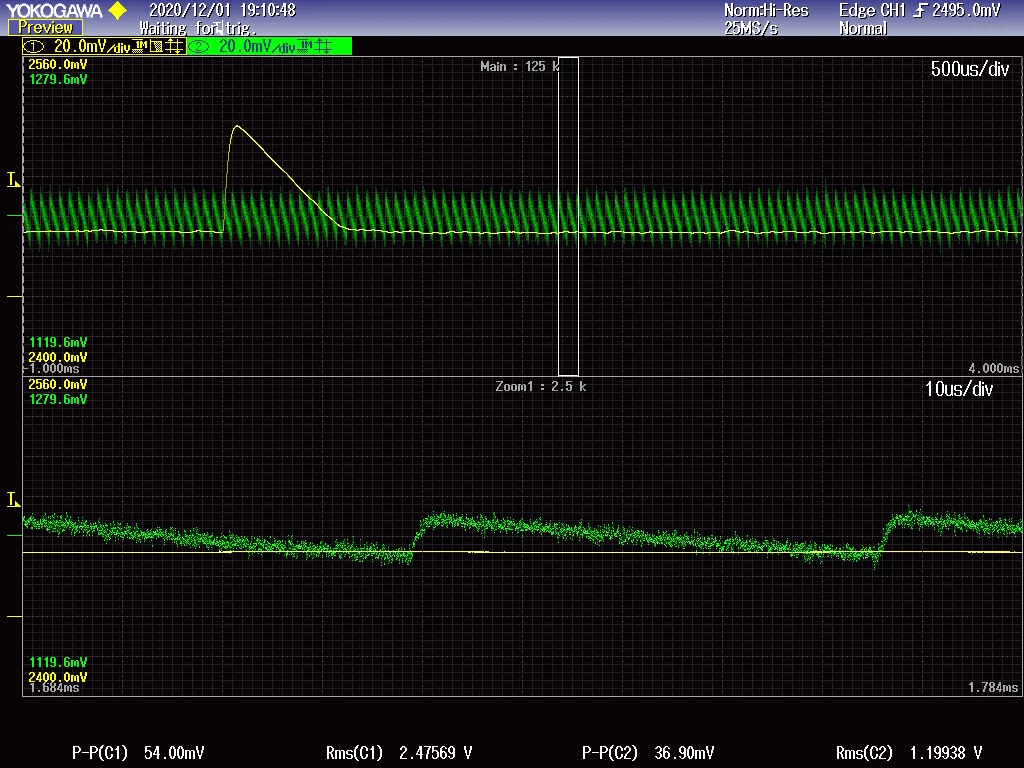Click the 2400.0mV lower scale in main window
Screen dimensions: 1024x768
click(x=57, y=357)
